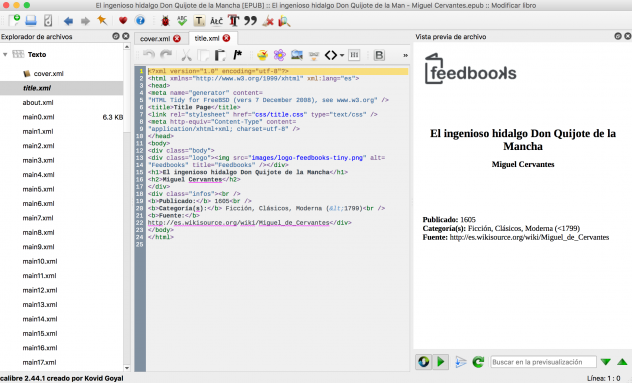Float the Vista previa de archivo panel
Viewport: 632px width, 383px height.
tap(618, 36)
